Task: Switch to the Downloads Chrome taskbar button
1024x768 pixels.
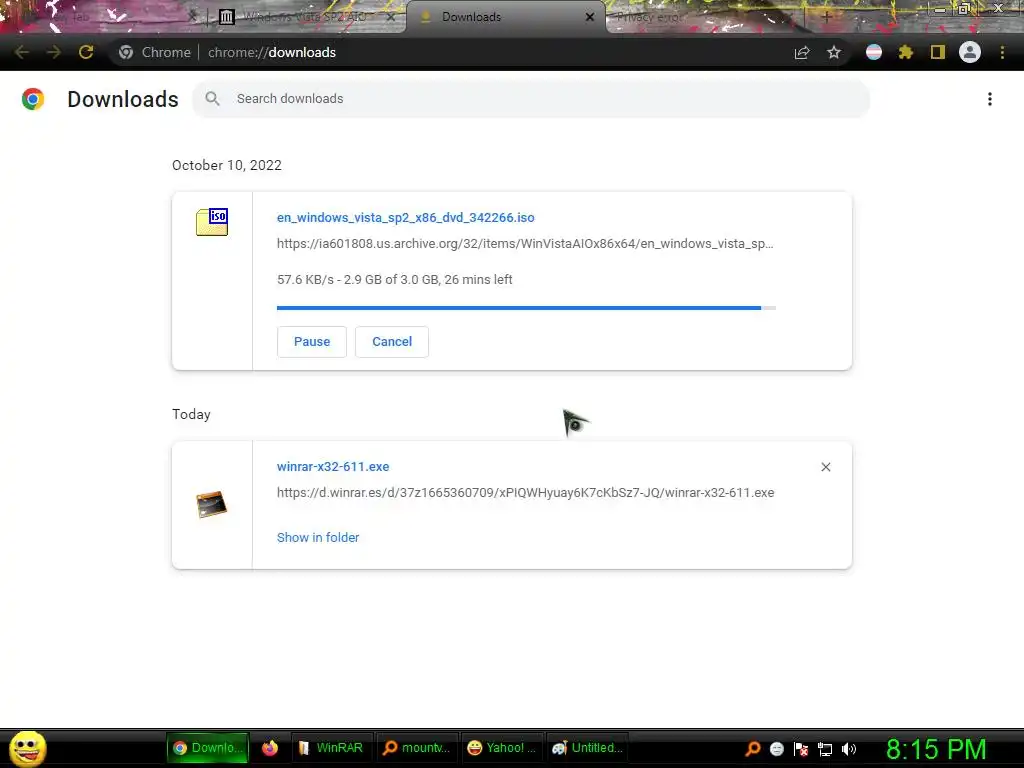Action: point(207,748)
